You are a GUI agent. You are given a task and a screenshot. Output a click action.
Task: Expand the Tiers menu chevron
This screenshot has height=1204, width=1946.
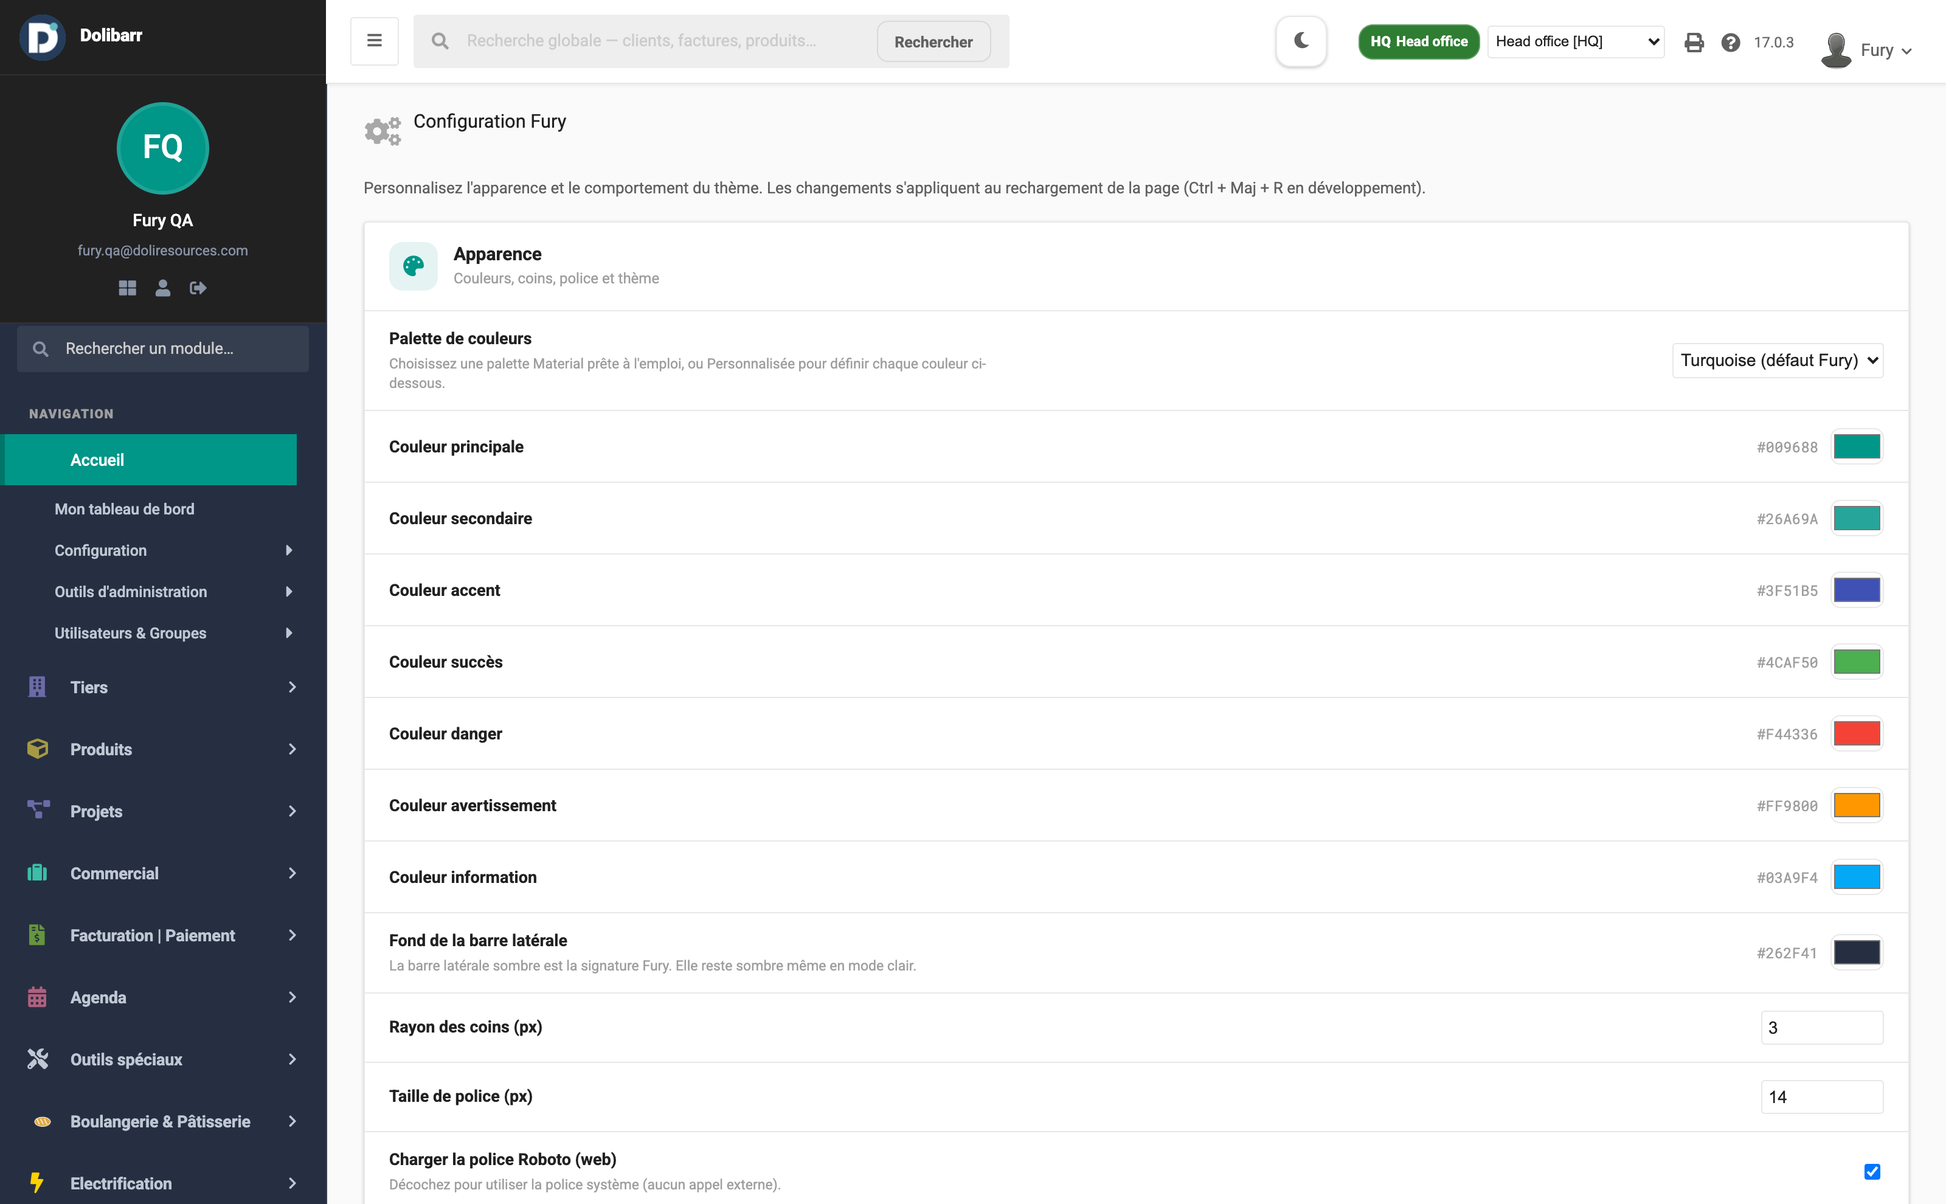coord(292,687)
